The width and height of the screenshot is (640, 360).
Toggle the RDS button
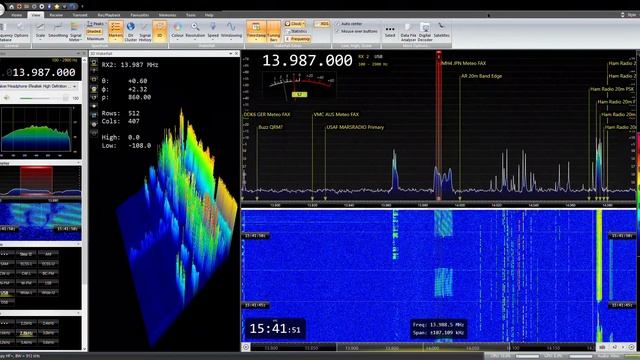(x=322, y=24)
